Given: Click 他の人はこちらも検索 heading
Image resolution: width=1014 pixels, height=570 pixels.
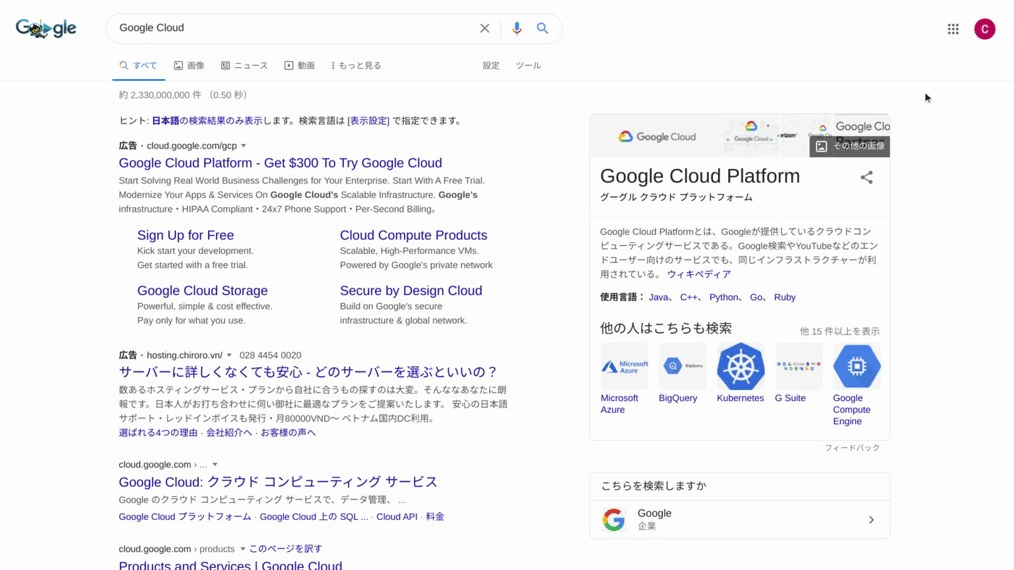Looking at the screenshot, I should point(665,329).
